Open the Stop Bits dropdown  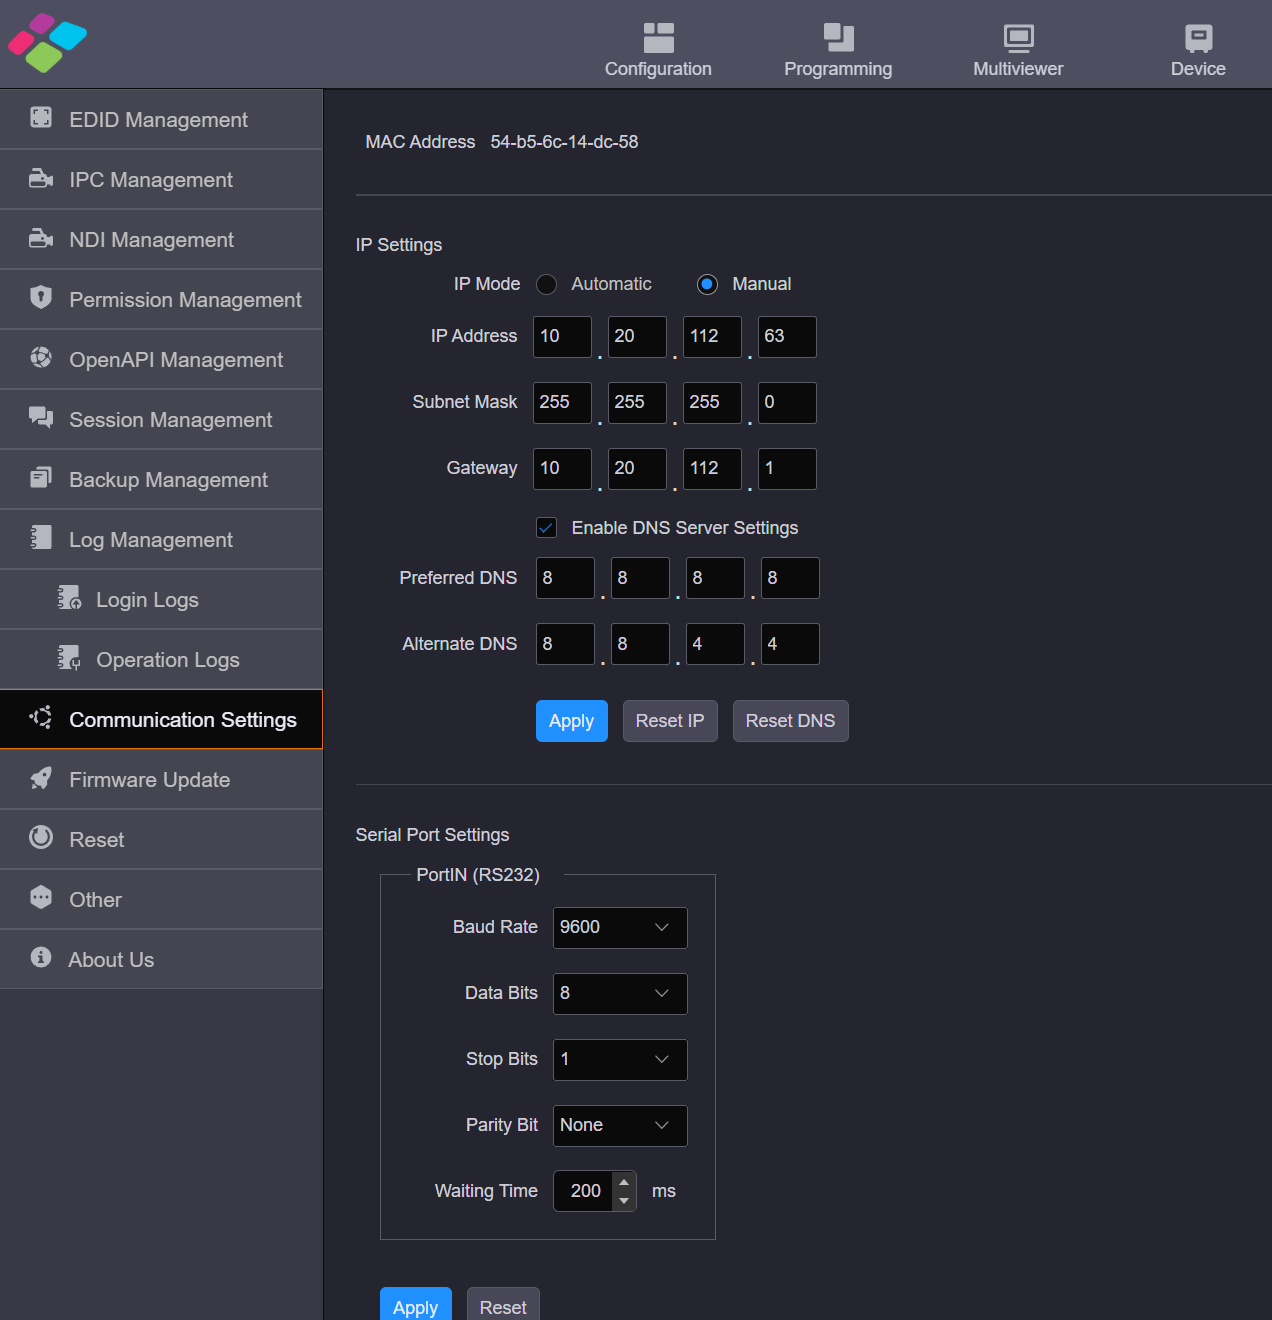click(x=619, y=1060)
